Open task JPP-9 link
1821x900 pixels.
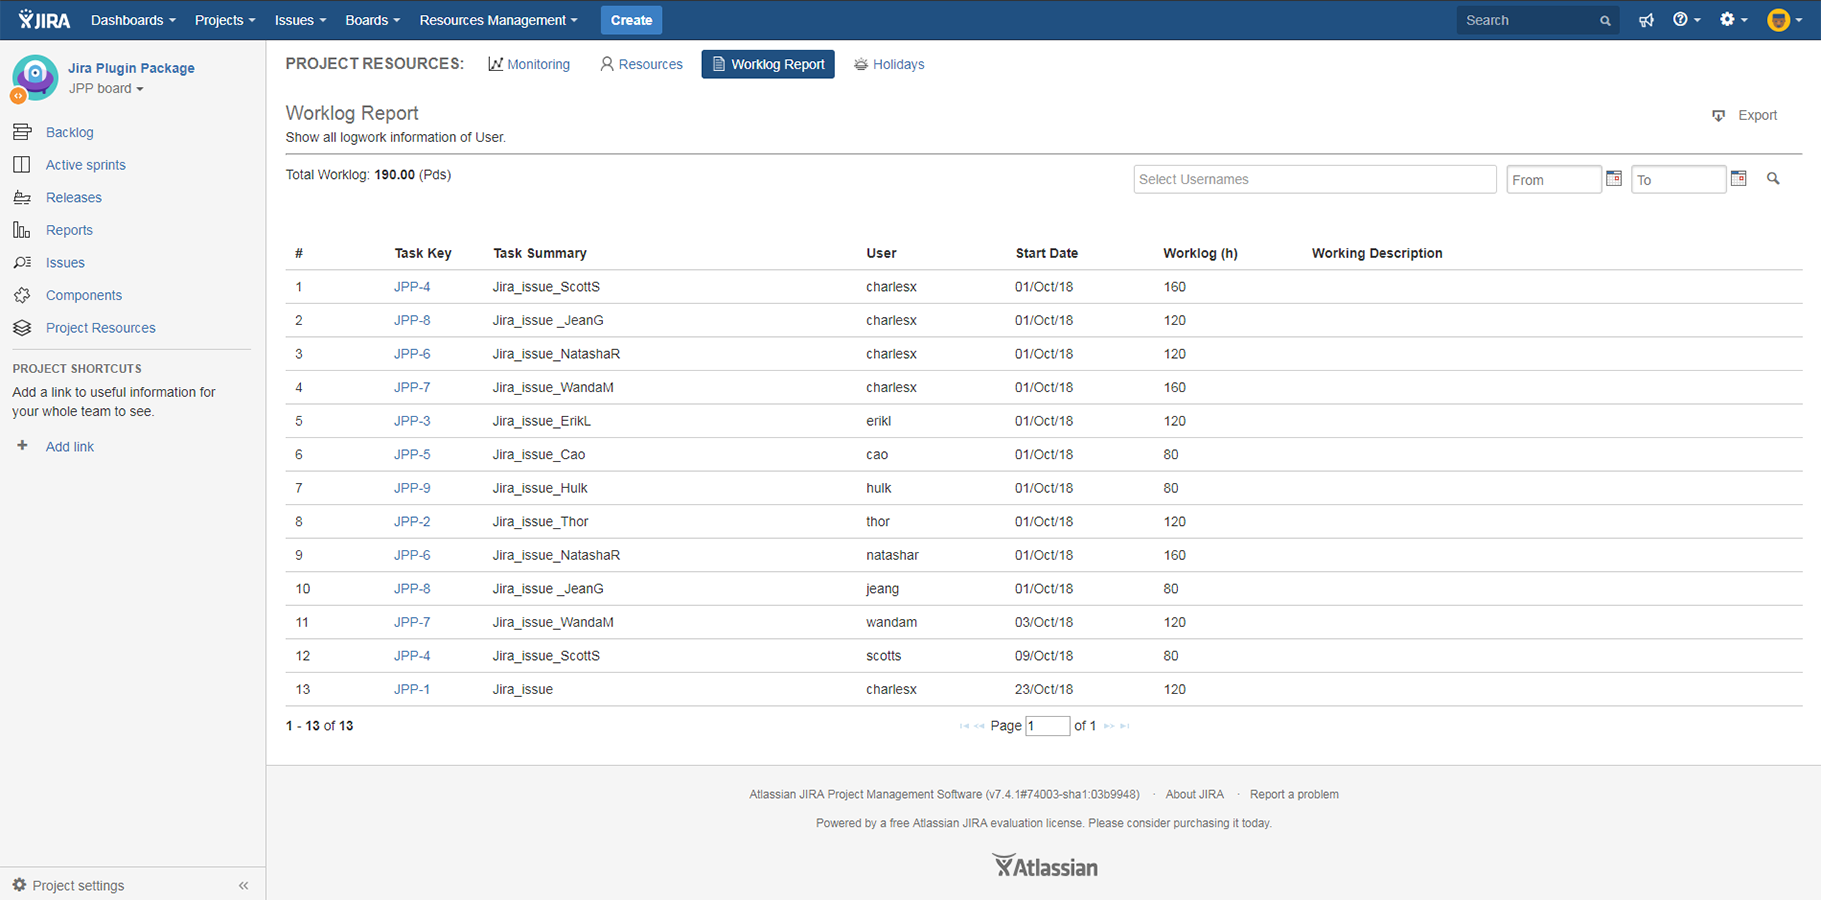click(412, 488)
